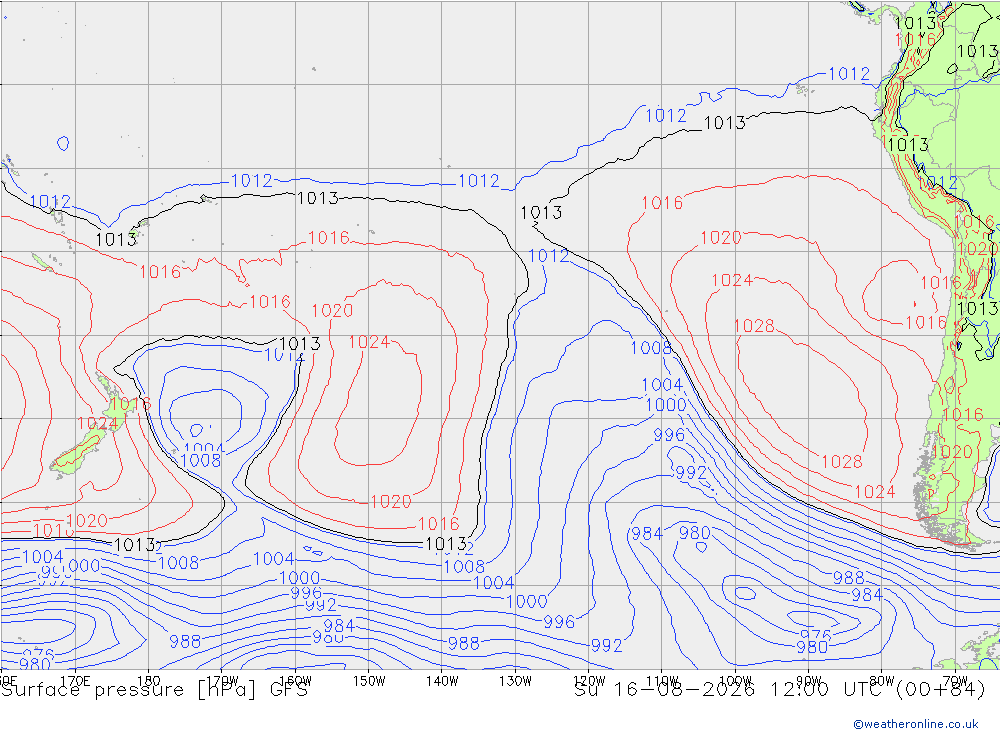The height and width of the screenshot is (733, 1000).
Task: Select the 110W longitude label
Action: (x=662, y=680)
